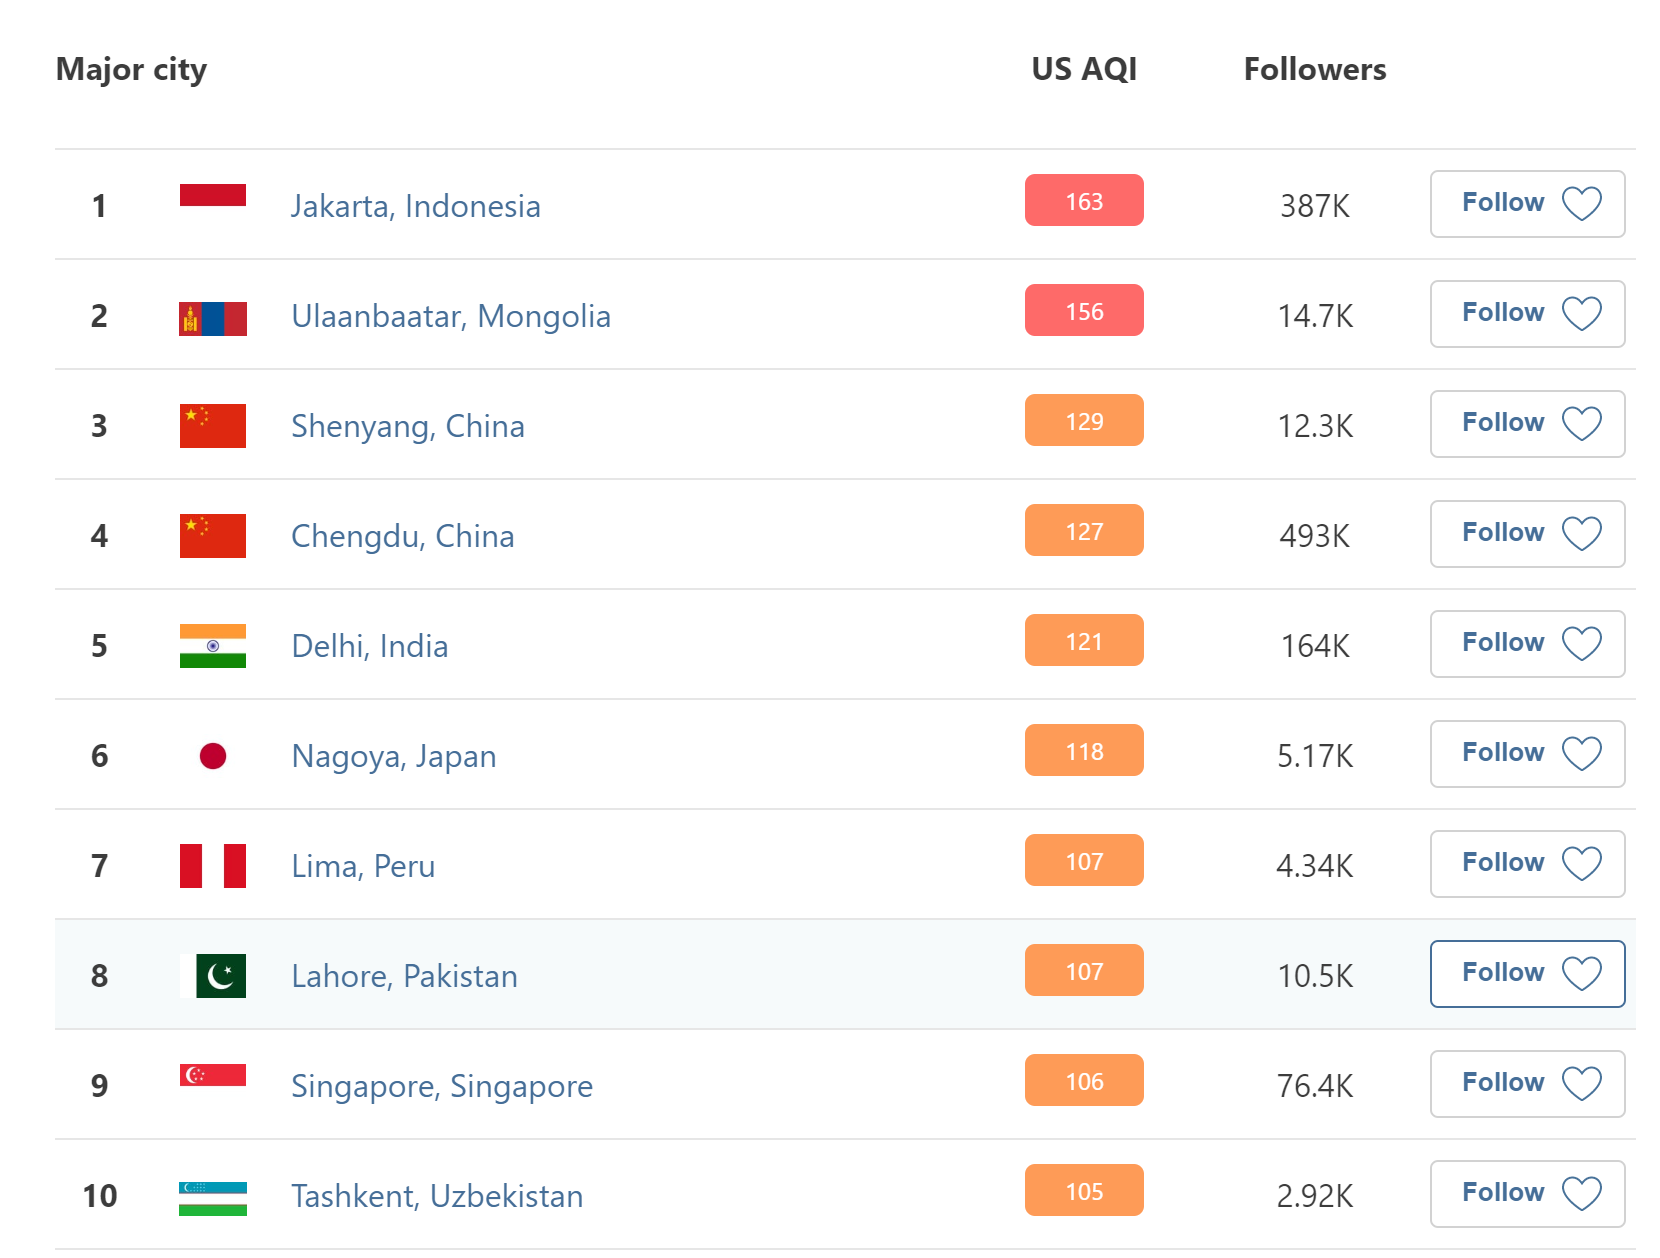
Task: Click the Followers column header
Action: click(1315, 69)
